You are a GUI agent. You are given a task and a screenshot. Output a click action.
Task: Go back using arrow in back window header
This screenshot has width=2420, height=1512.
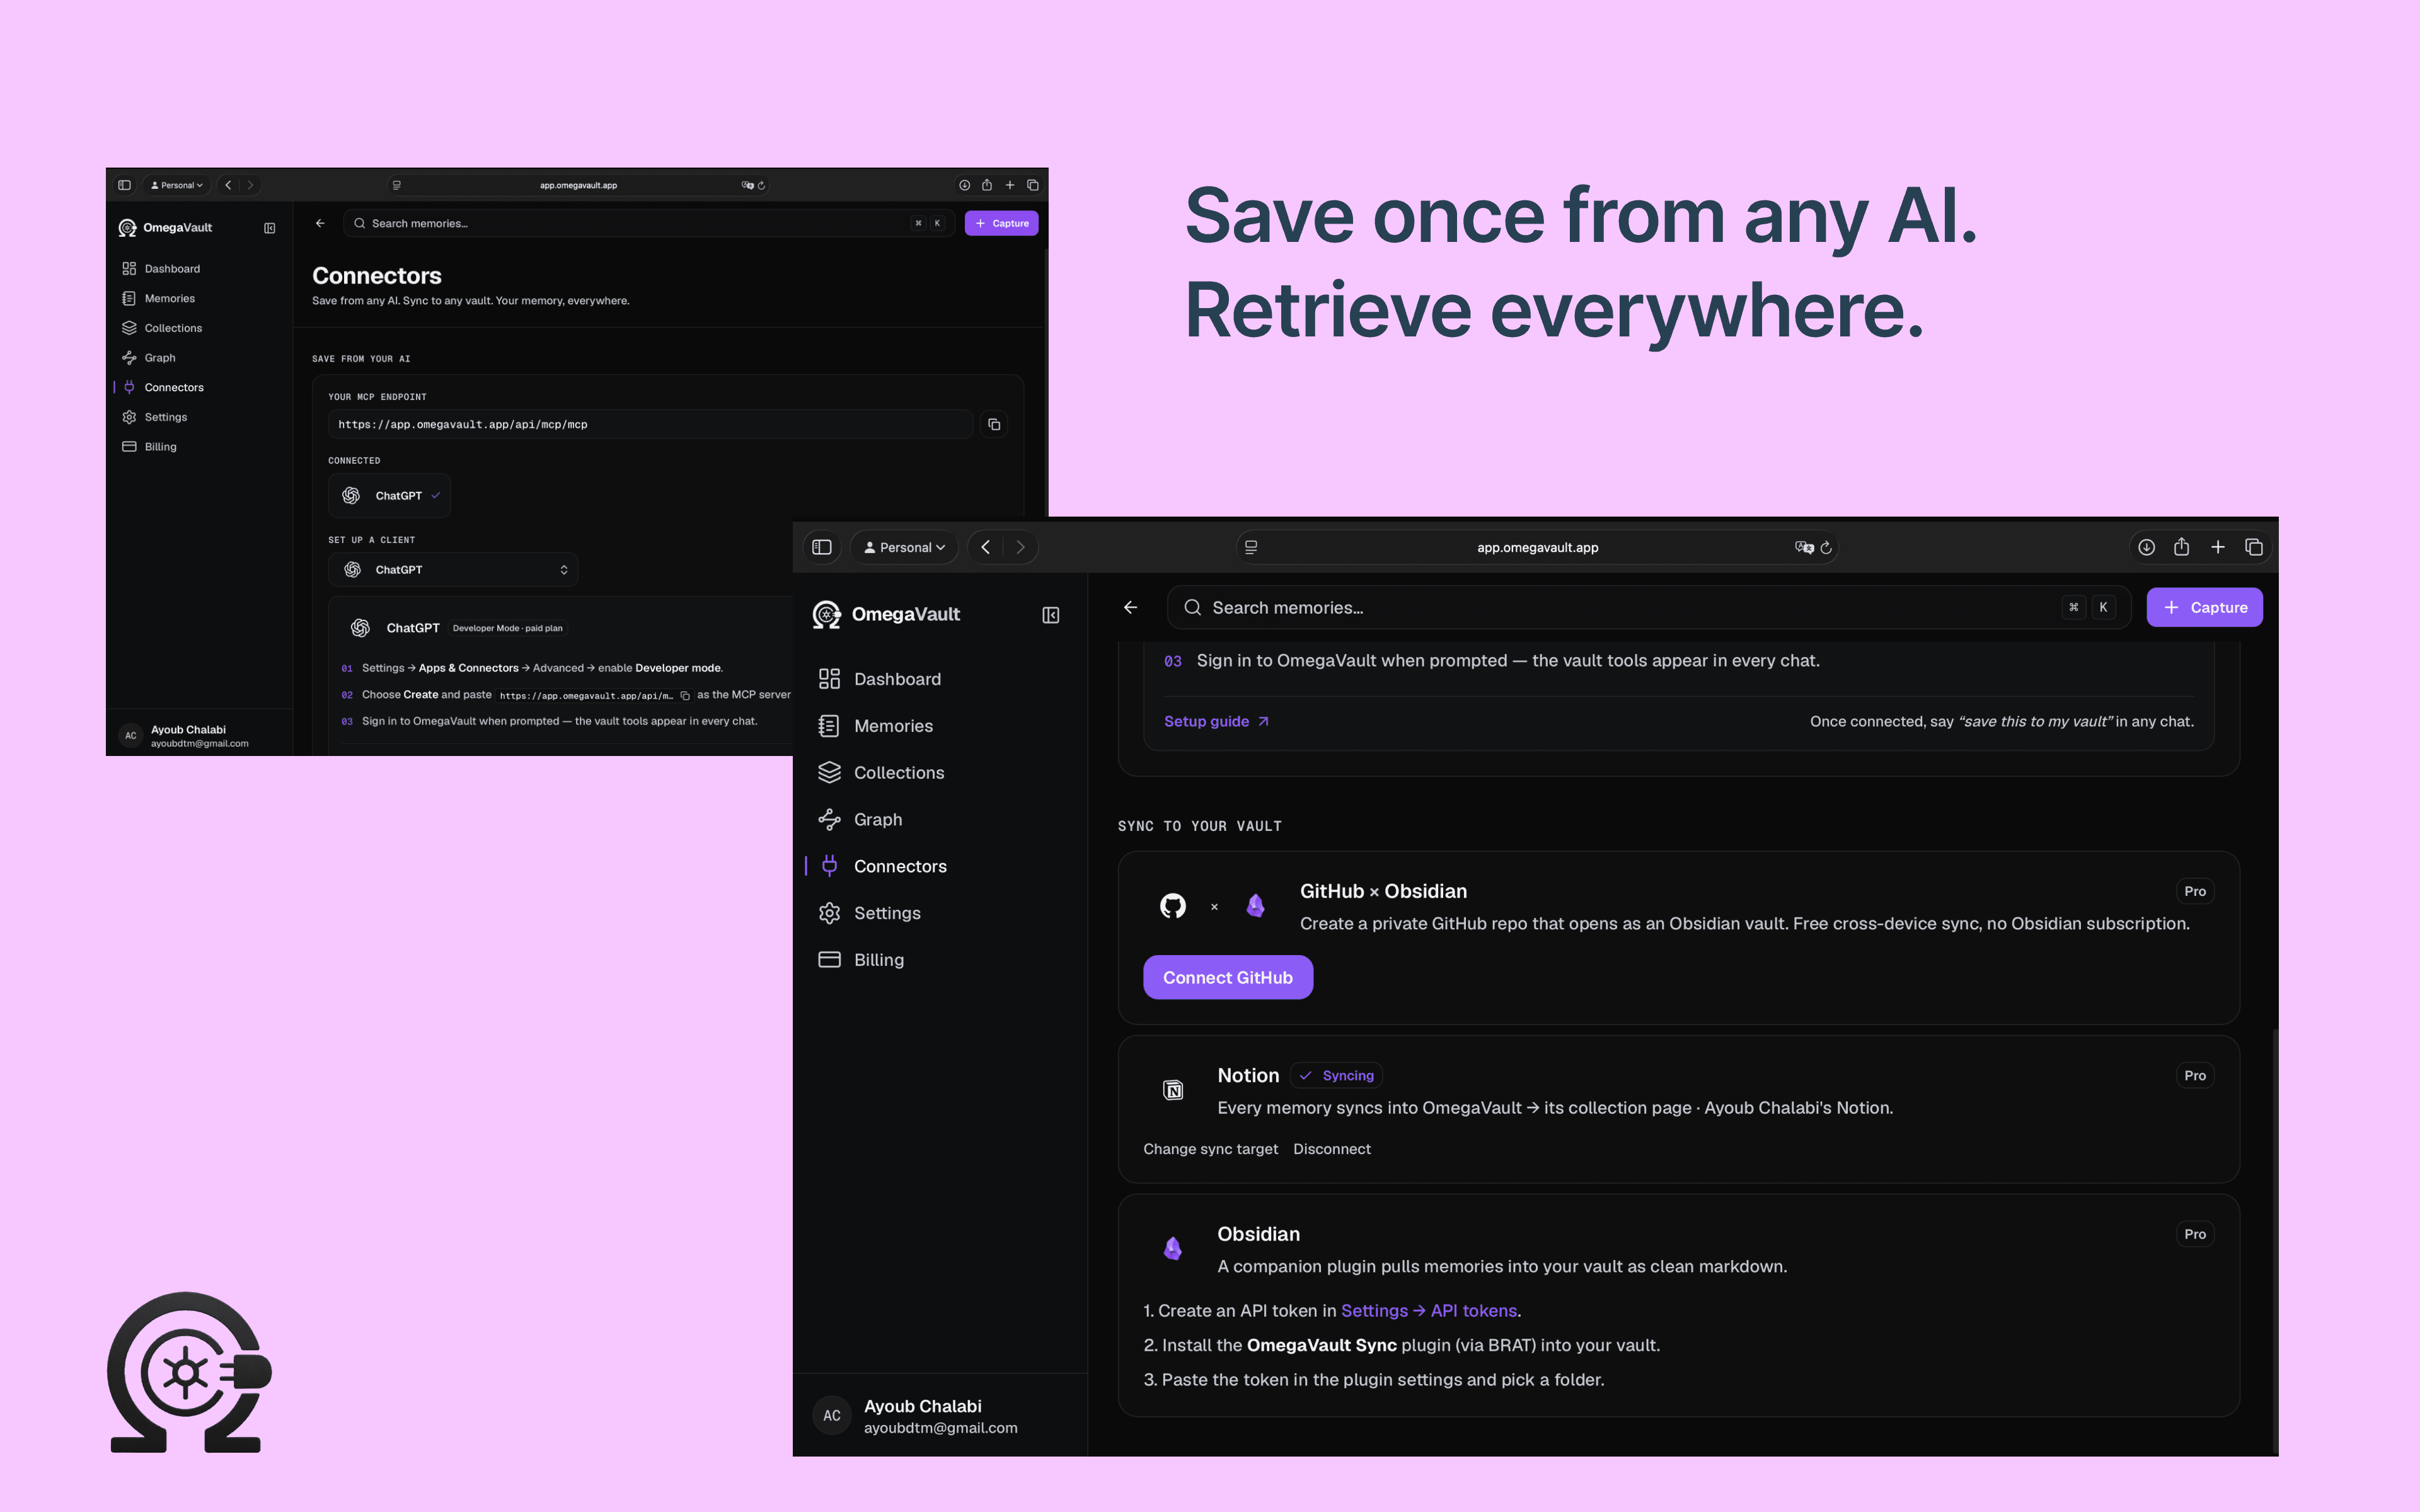(320, 223)
